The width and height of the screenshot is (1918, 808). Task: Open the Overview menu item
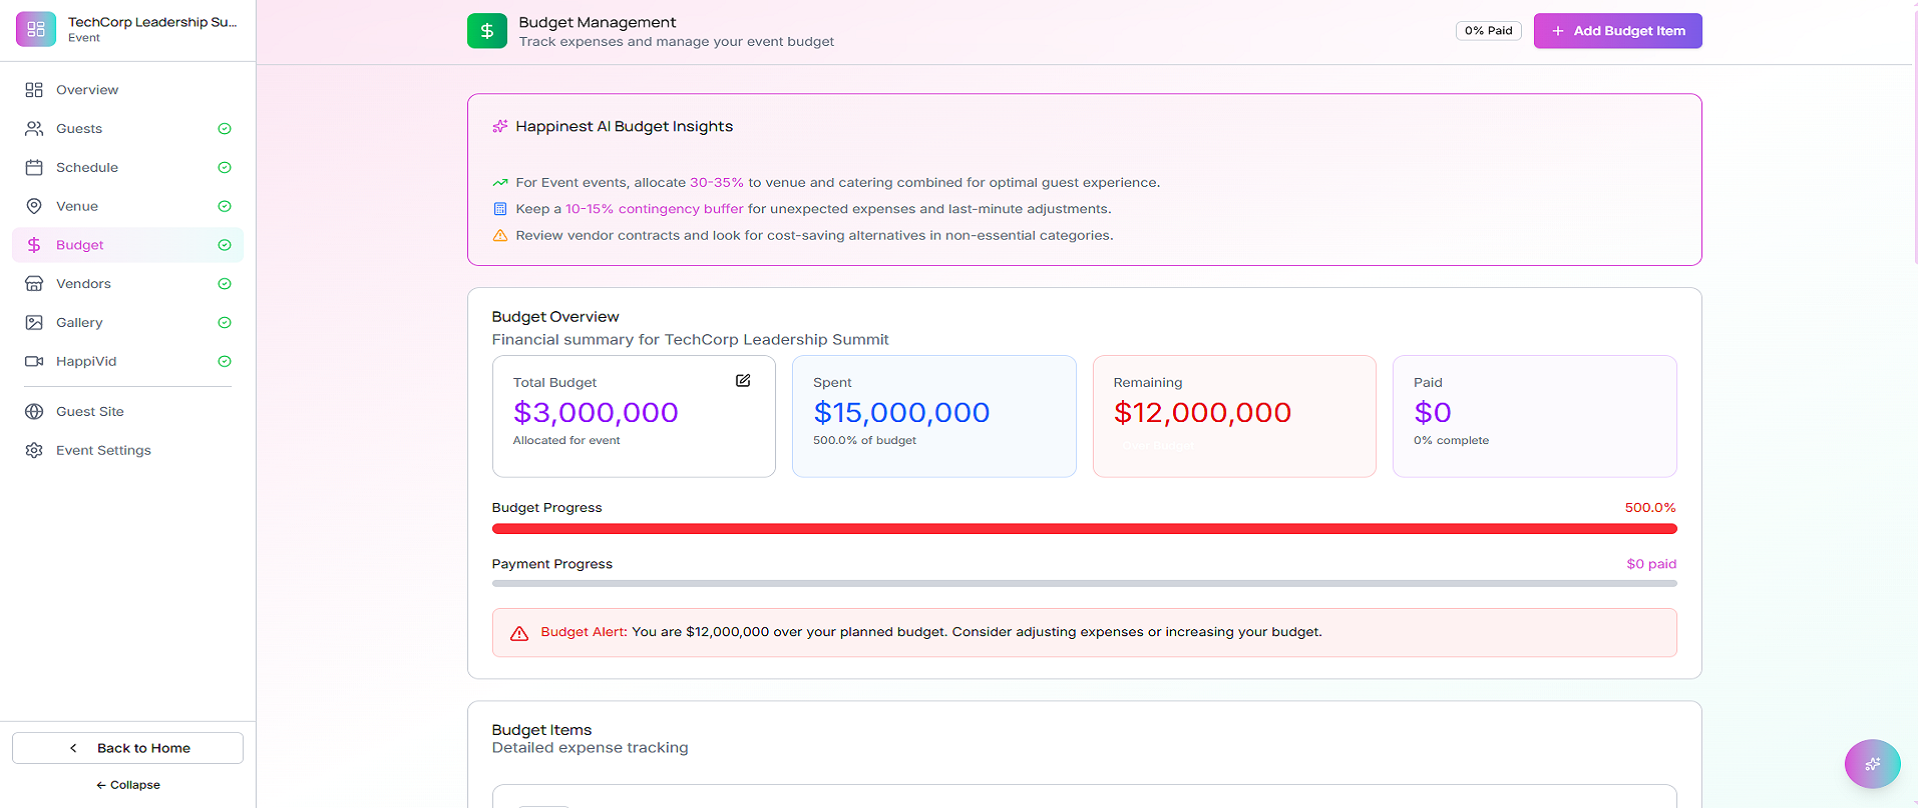(x=87, y=90)
